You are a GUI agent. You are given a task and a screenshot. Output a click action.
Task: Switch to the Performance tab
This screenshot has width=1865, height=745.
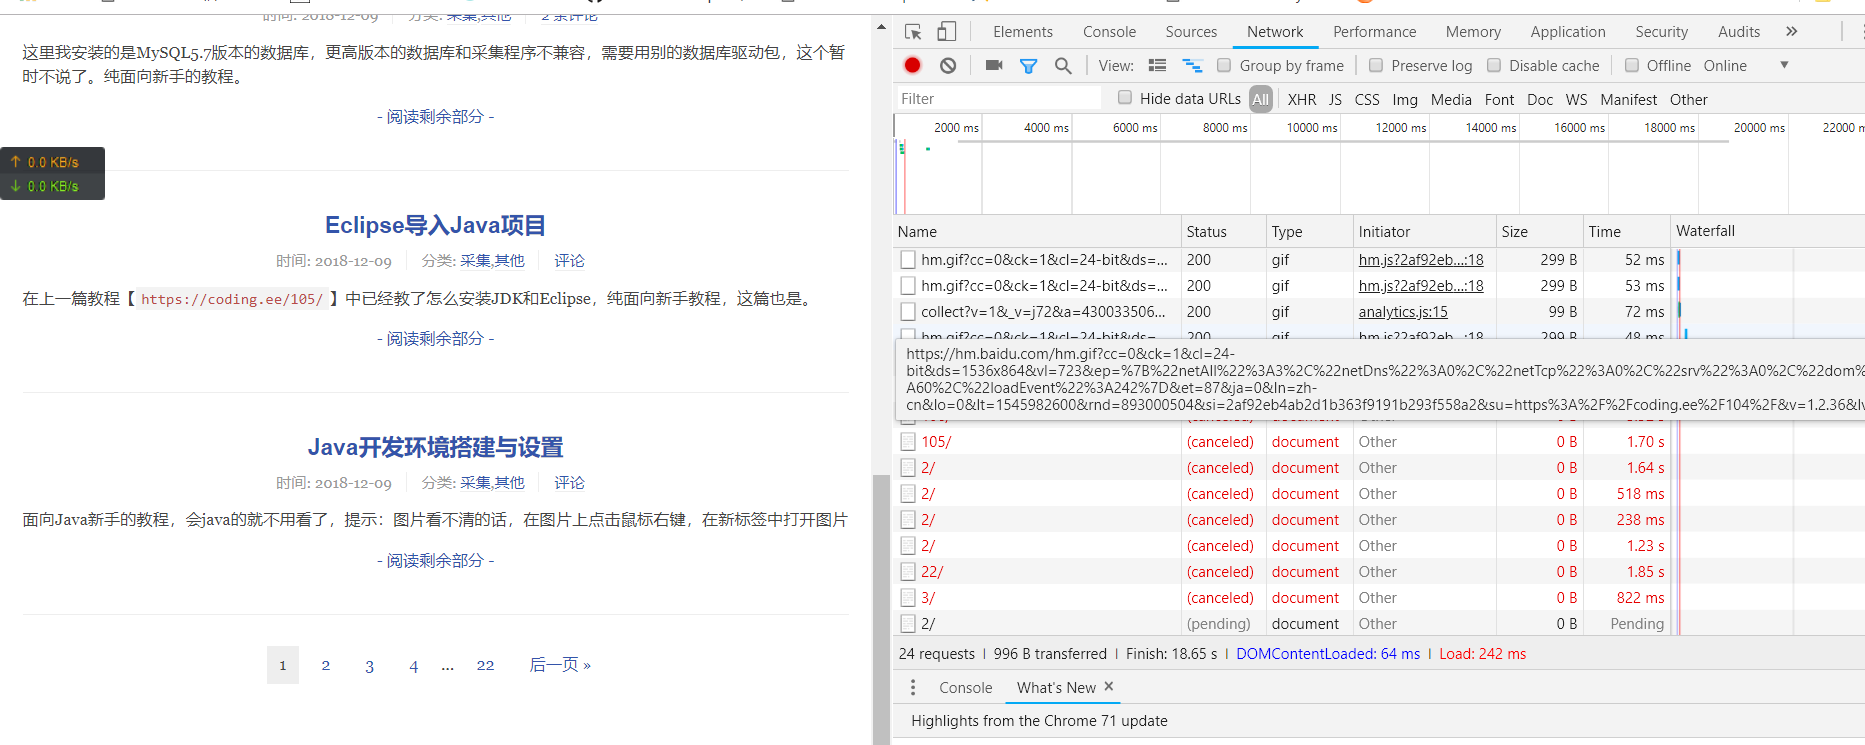[1374, 32]
